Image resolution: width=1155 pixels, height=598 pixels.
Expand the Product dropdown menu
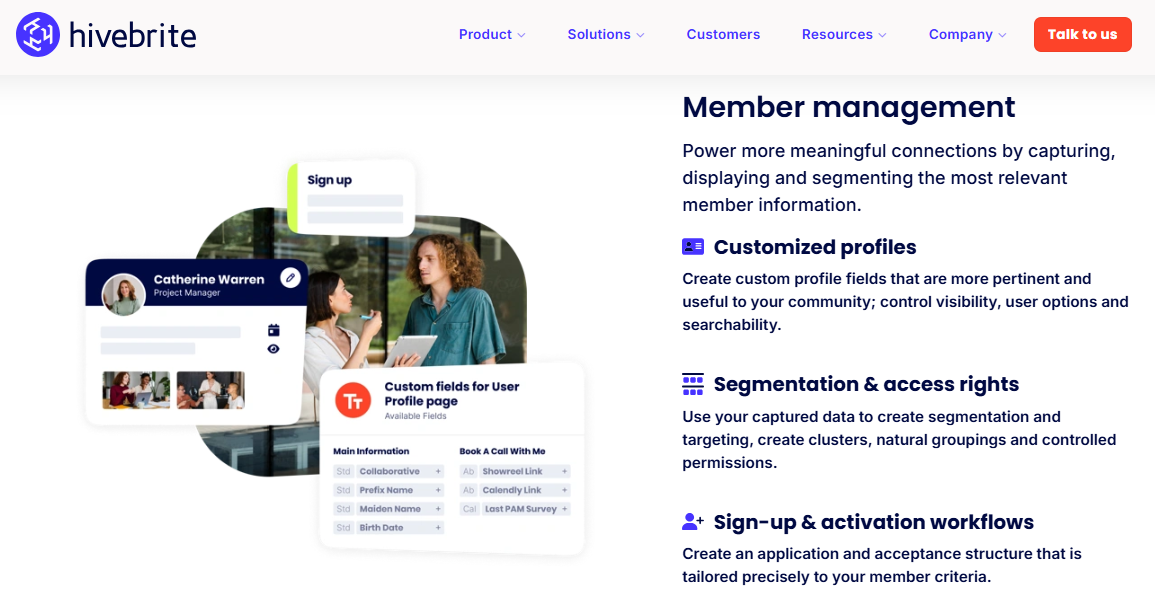(492, 34)
